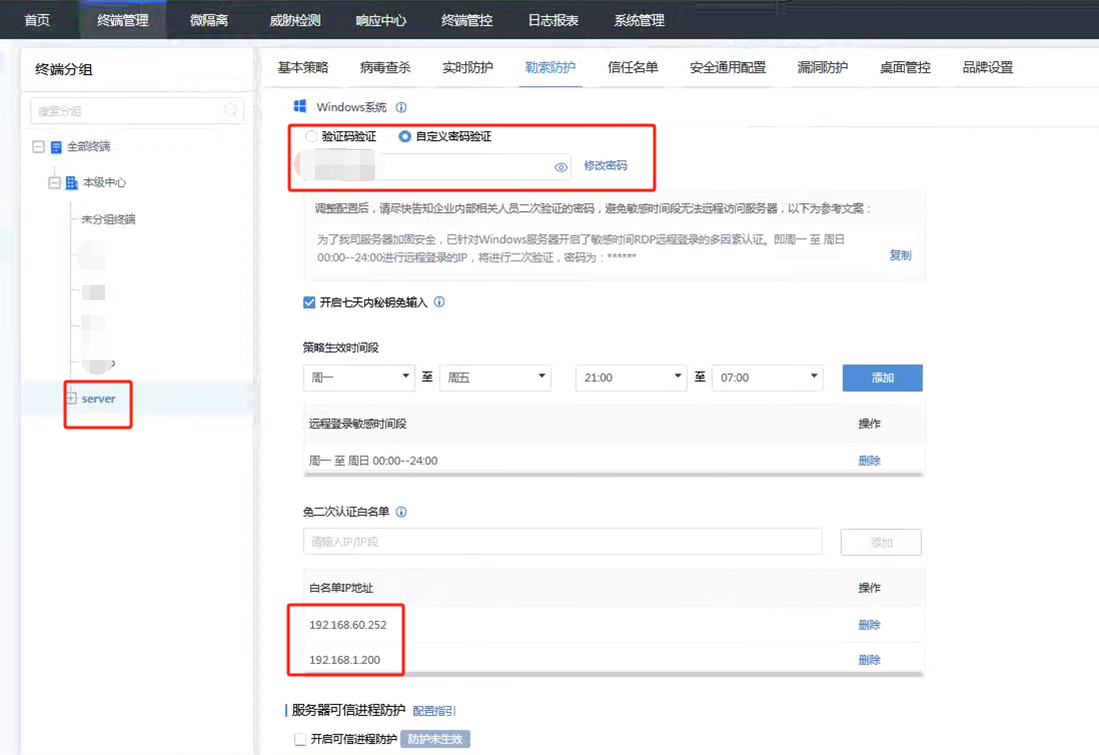The image size is (1099, 755).
Task: Click the info icon next to Windows系统
Action: coord(401,107)
